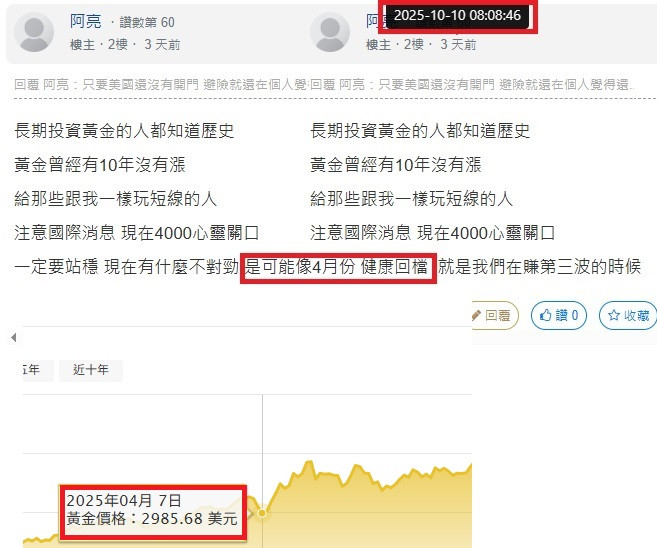This screenshot has height=548, width=657.
Task: Click the second user avatar image
Action: pos(330,32)
